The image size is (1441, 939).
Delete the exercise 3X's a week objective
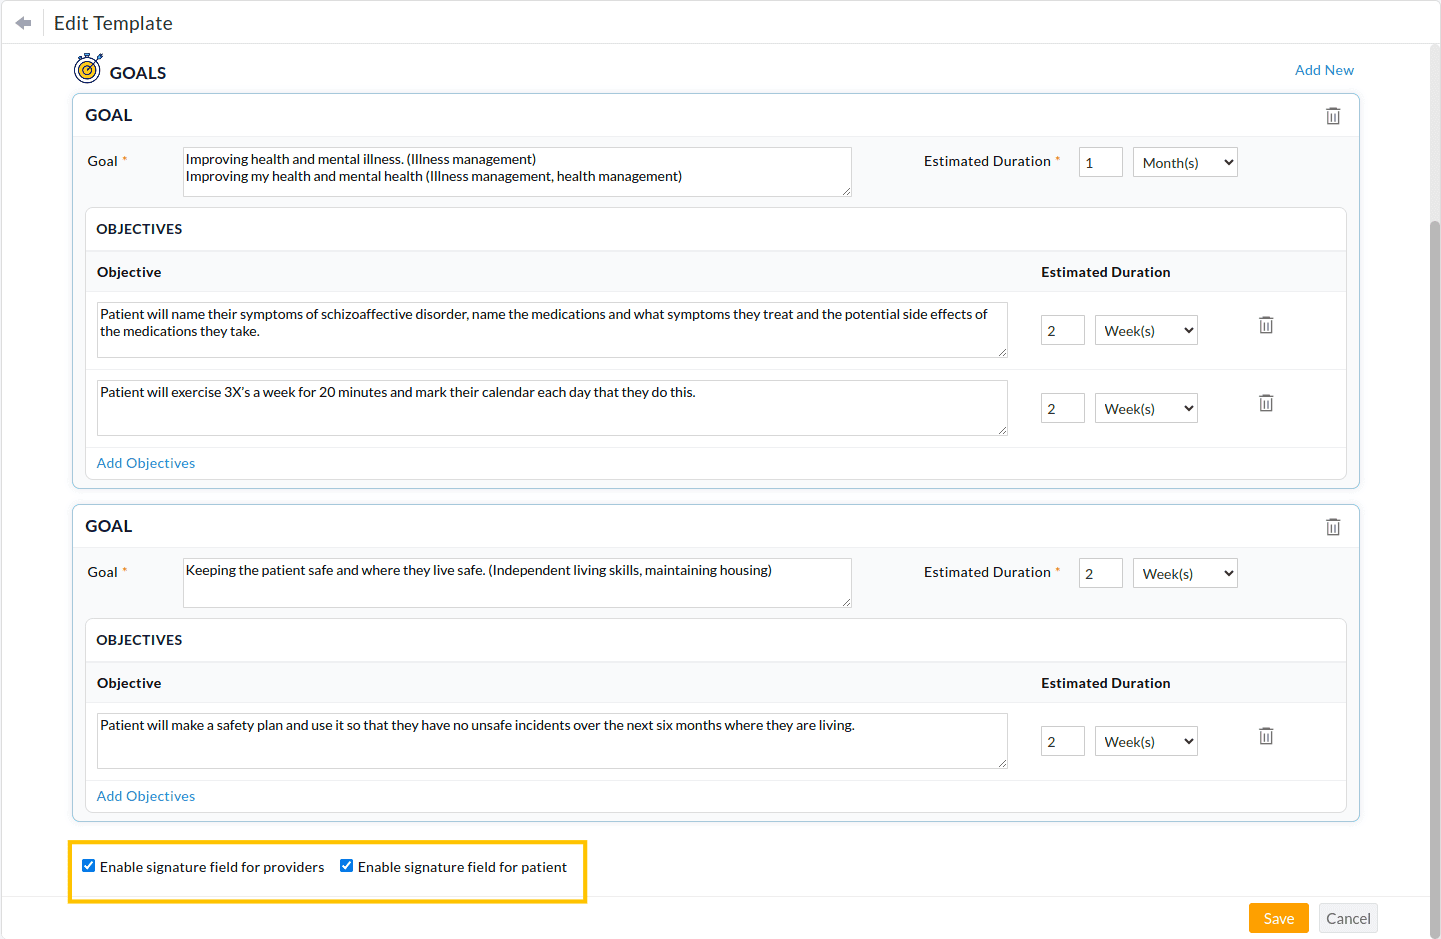click(1266, 402)
